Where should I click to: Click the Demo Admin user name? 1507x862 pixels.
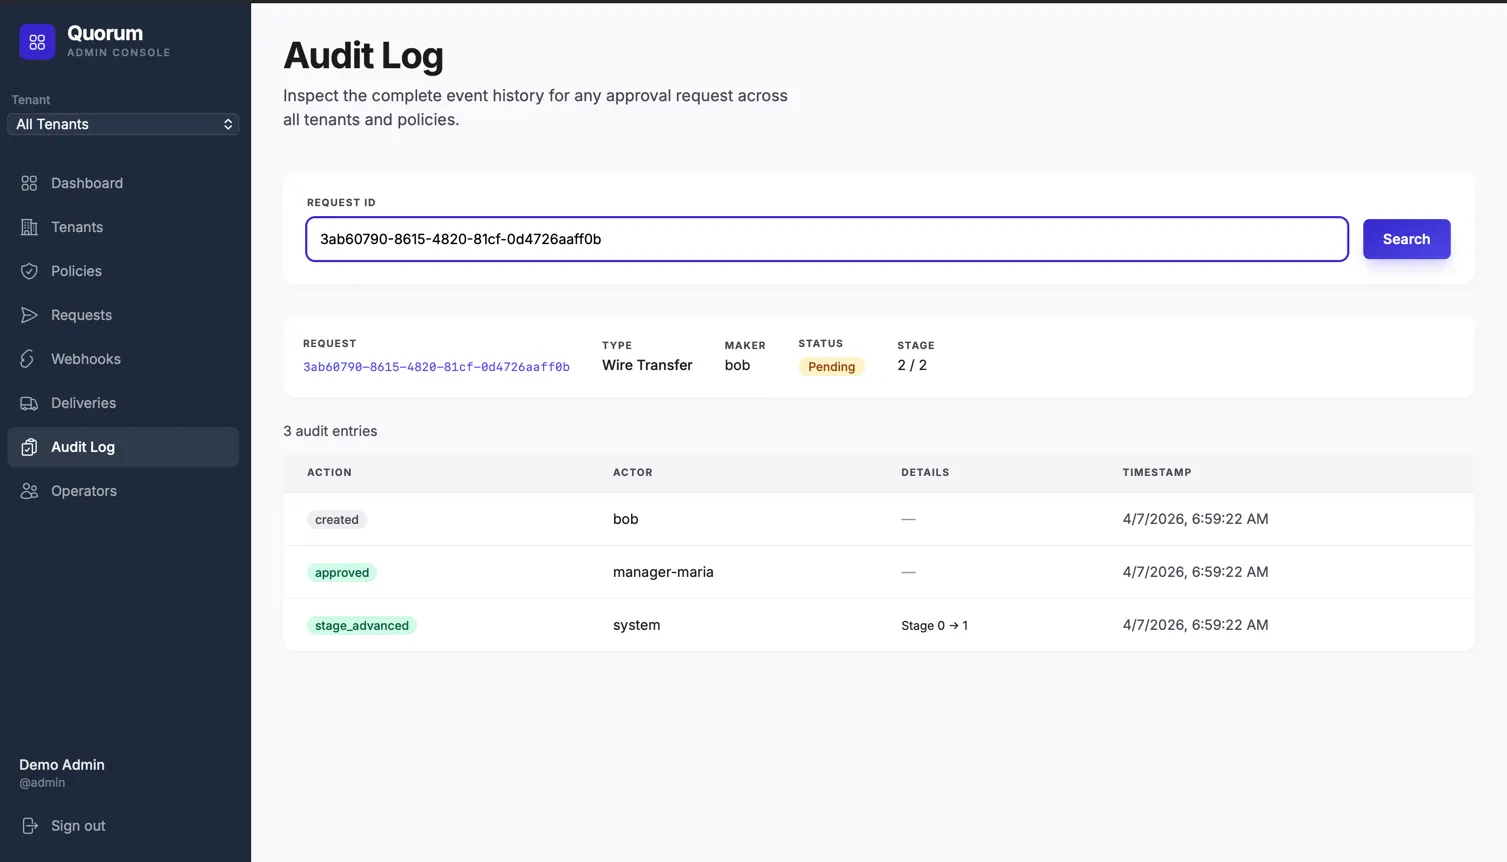point(62,765)
